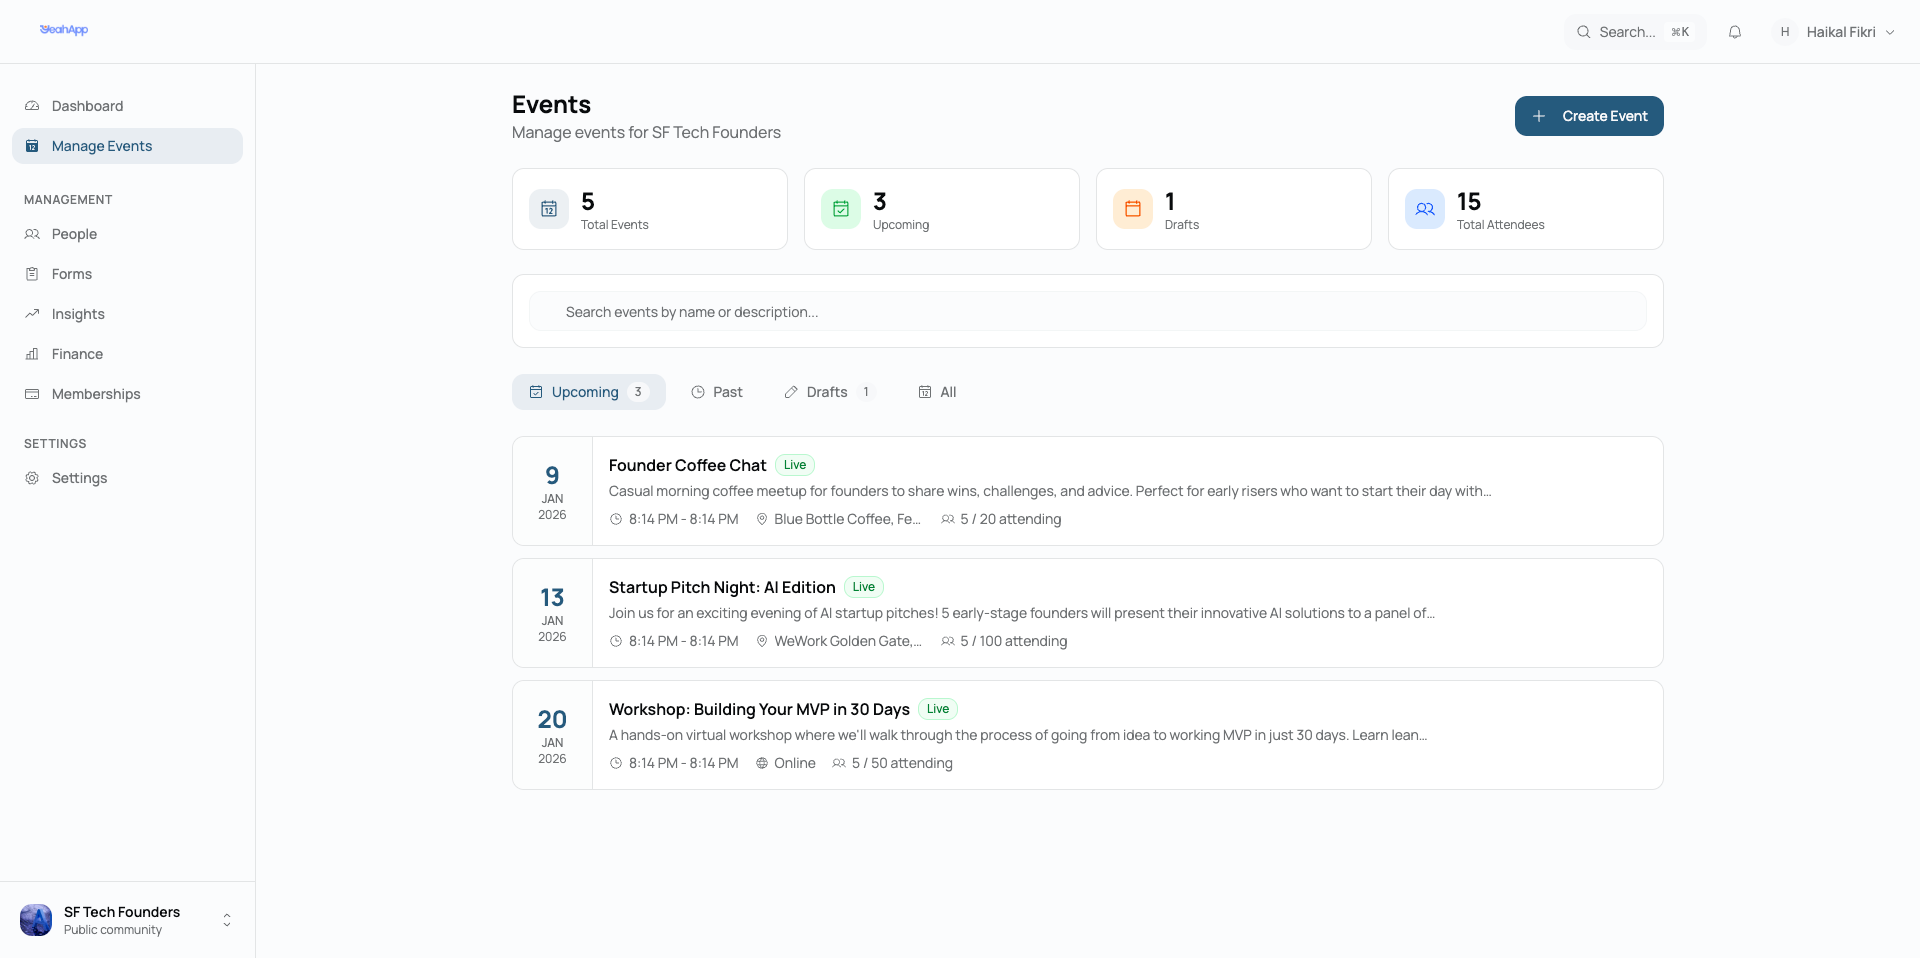The height and width of the screenshot is (958, 1920).
Task: Expand the SF Tech Founders community switcher
Action: (227, 920)
